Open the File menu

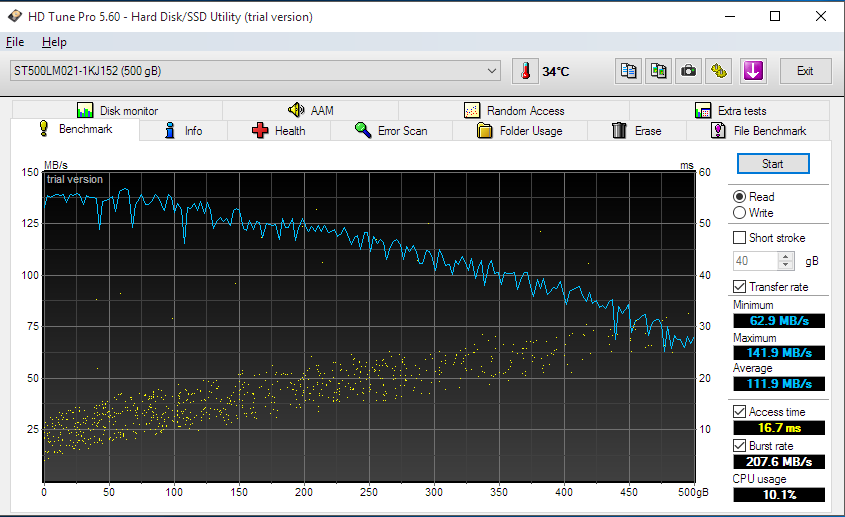(x=15, y=42)
